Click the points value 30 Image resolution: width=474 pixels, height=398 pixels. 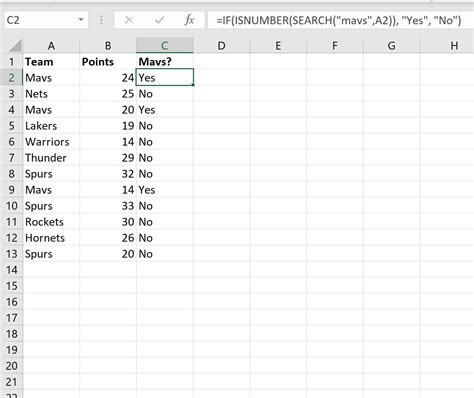click(108, 222)
